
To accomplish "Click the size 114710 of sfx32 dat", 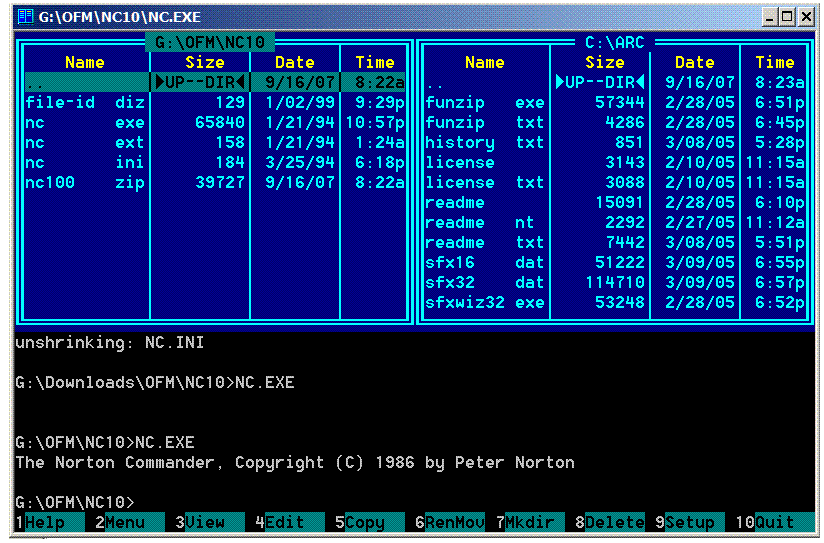I will 615,282.
